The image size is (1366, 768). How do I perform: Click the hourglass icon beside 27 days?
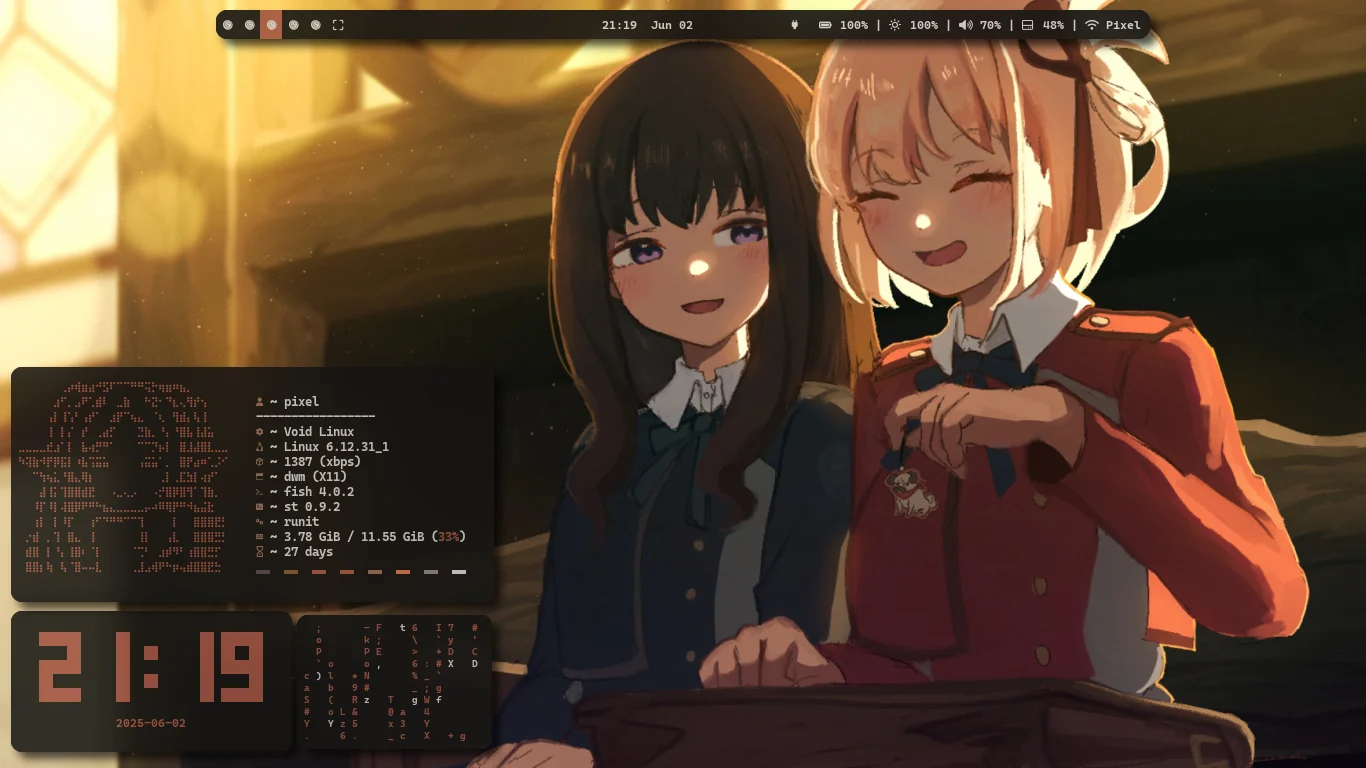[x=260, y=552]
